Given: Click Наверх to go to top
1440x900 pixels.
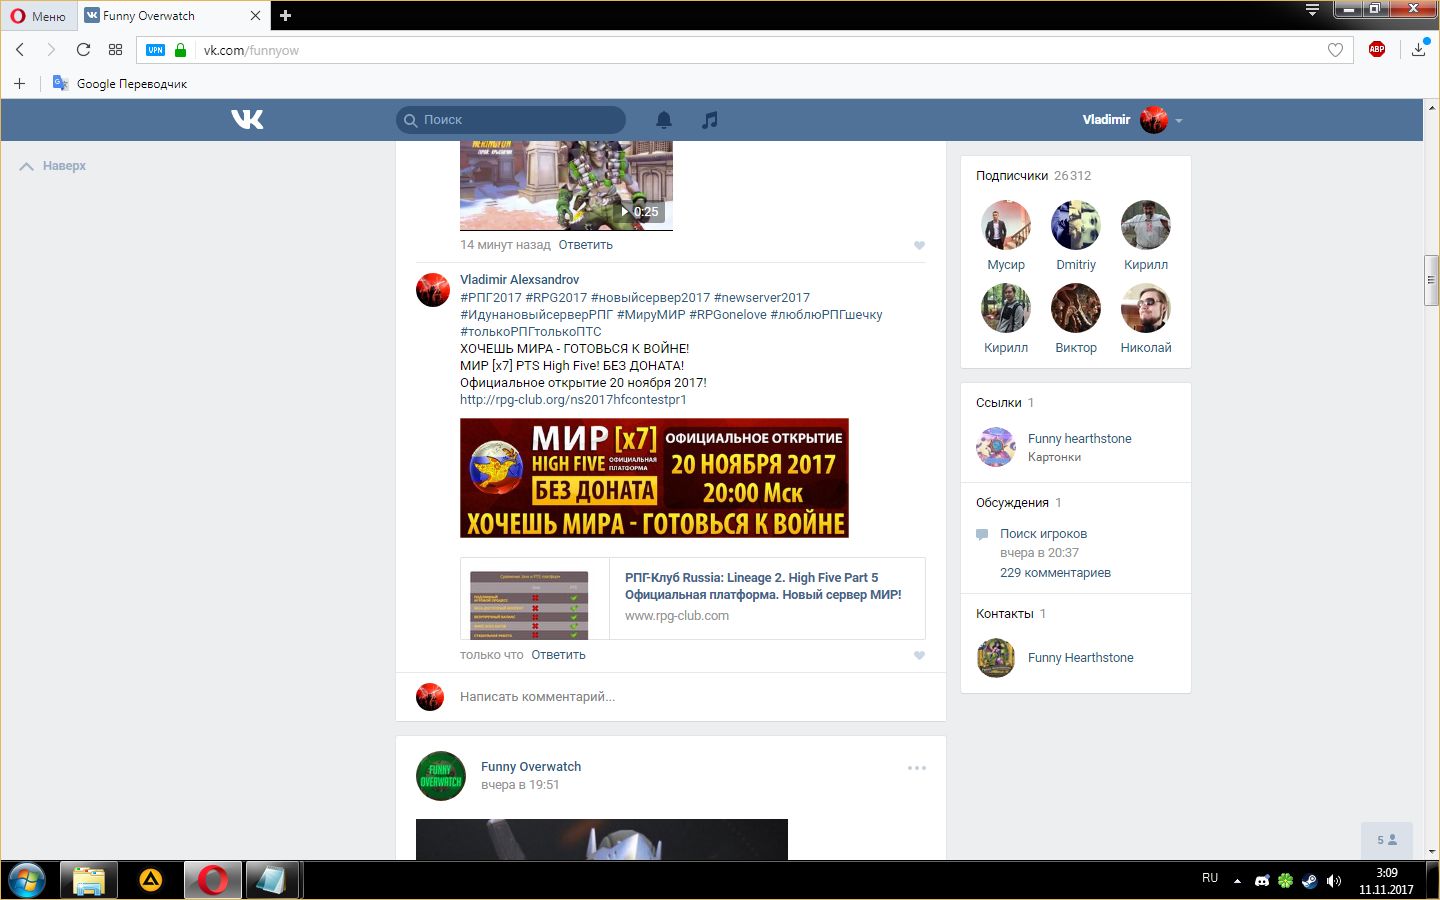Looking at the screenshot, I should tap(53, 166).
